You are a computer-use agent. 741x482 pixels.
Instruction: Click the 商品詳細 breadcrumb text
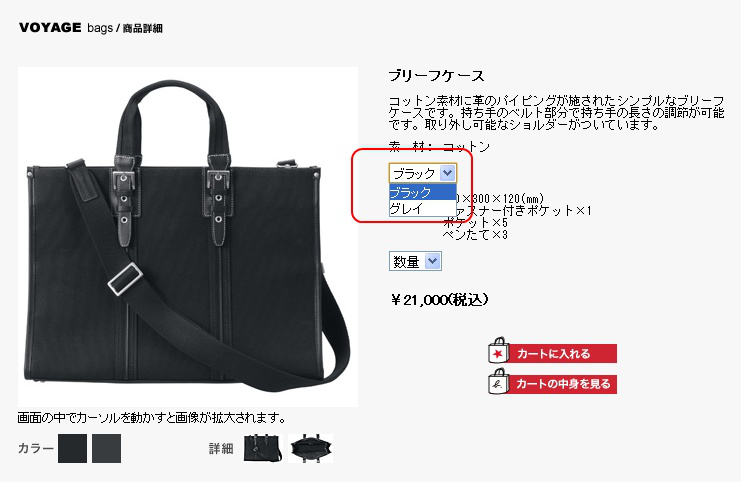[x=143, y=28]
